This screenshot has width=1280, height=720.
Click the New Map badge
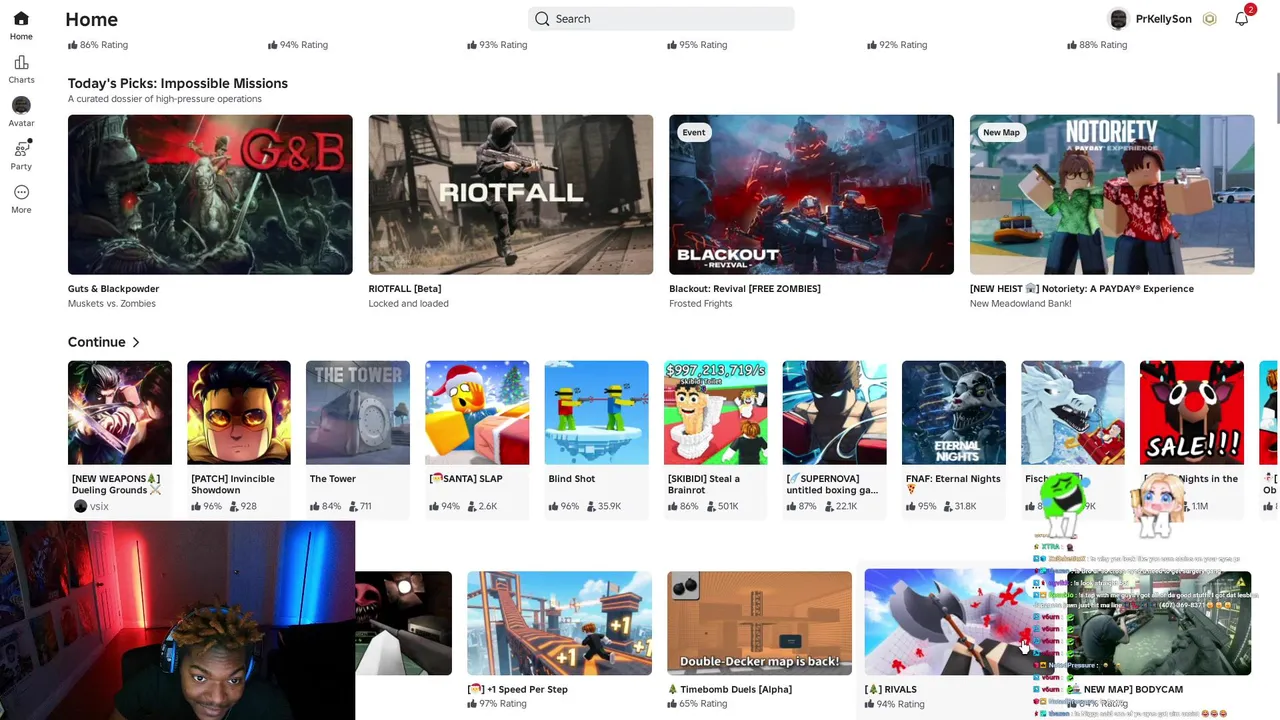click(x=1001, y=132)
